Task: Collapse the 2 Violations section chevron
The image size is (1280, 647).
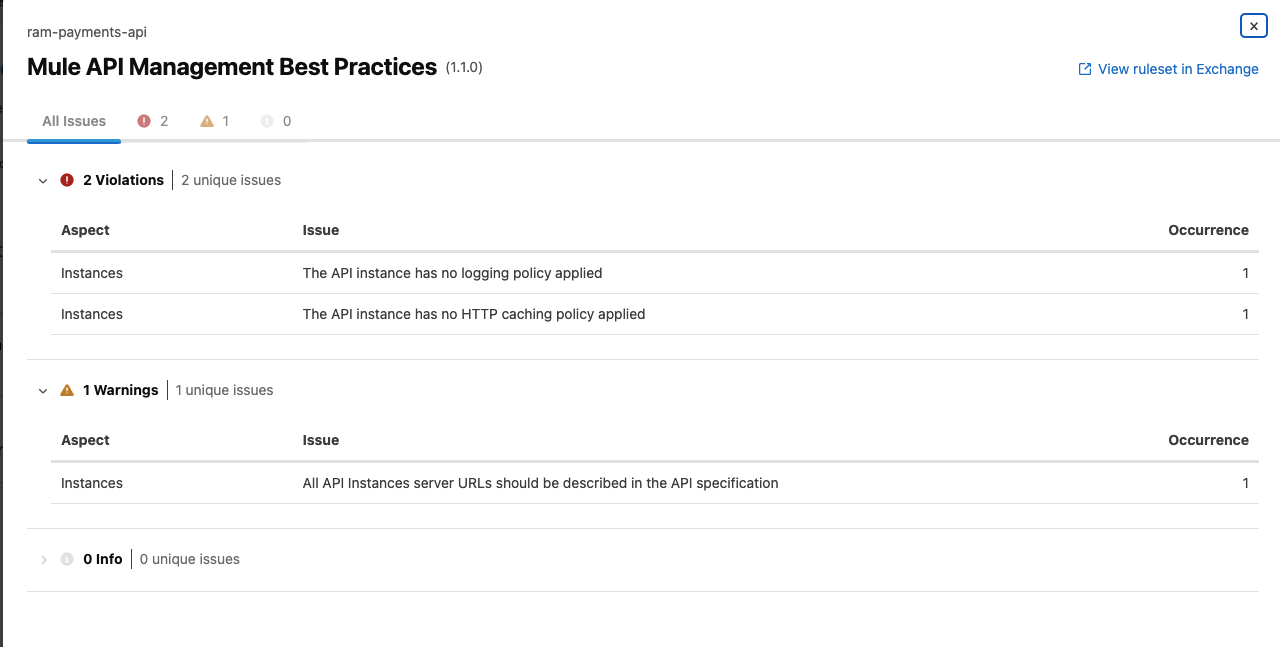Action: coord(43,181)
